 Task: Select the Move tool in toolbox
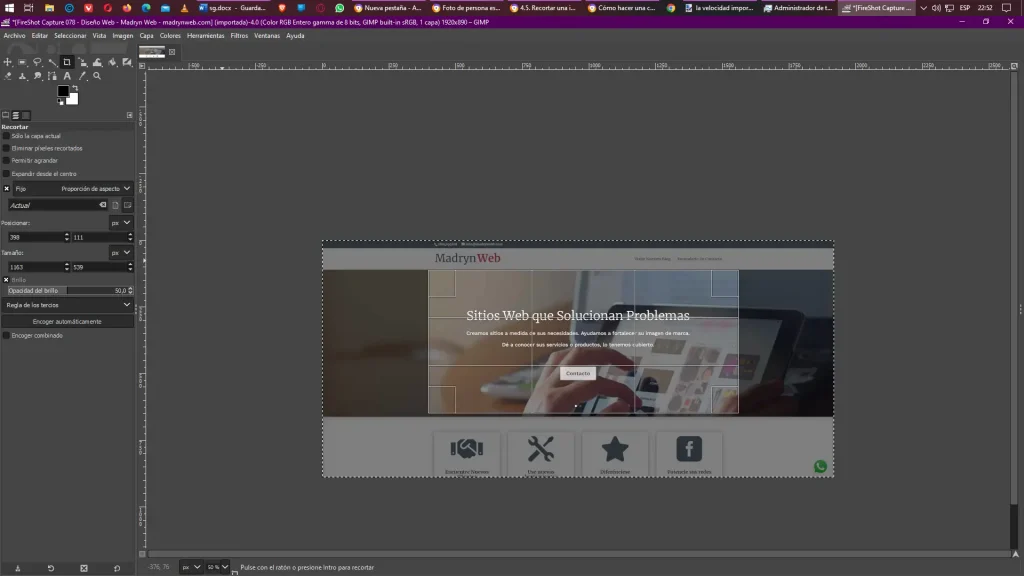point(8,62)
